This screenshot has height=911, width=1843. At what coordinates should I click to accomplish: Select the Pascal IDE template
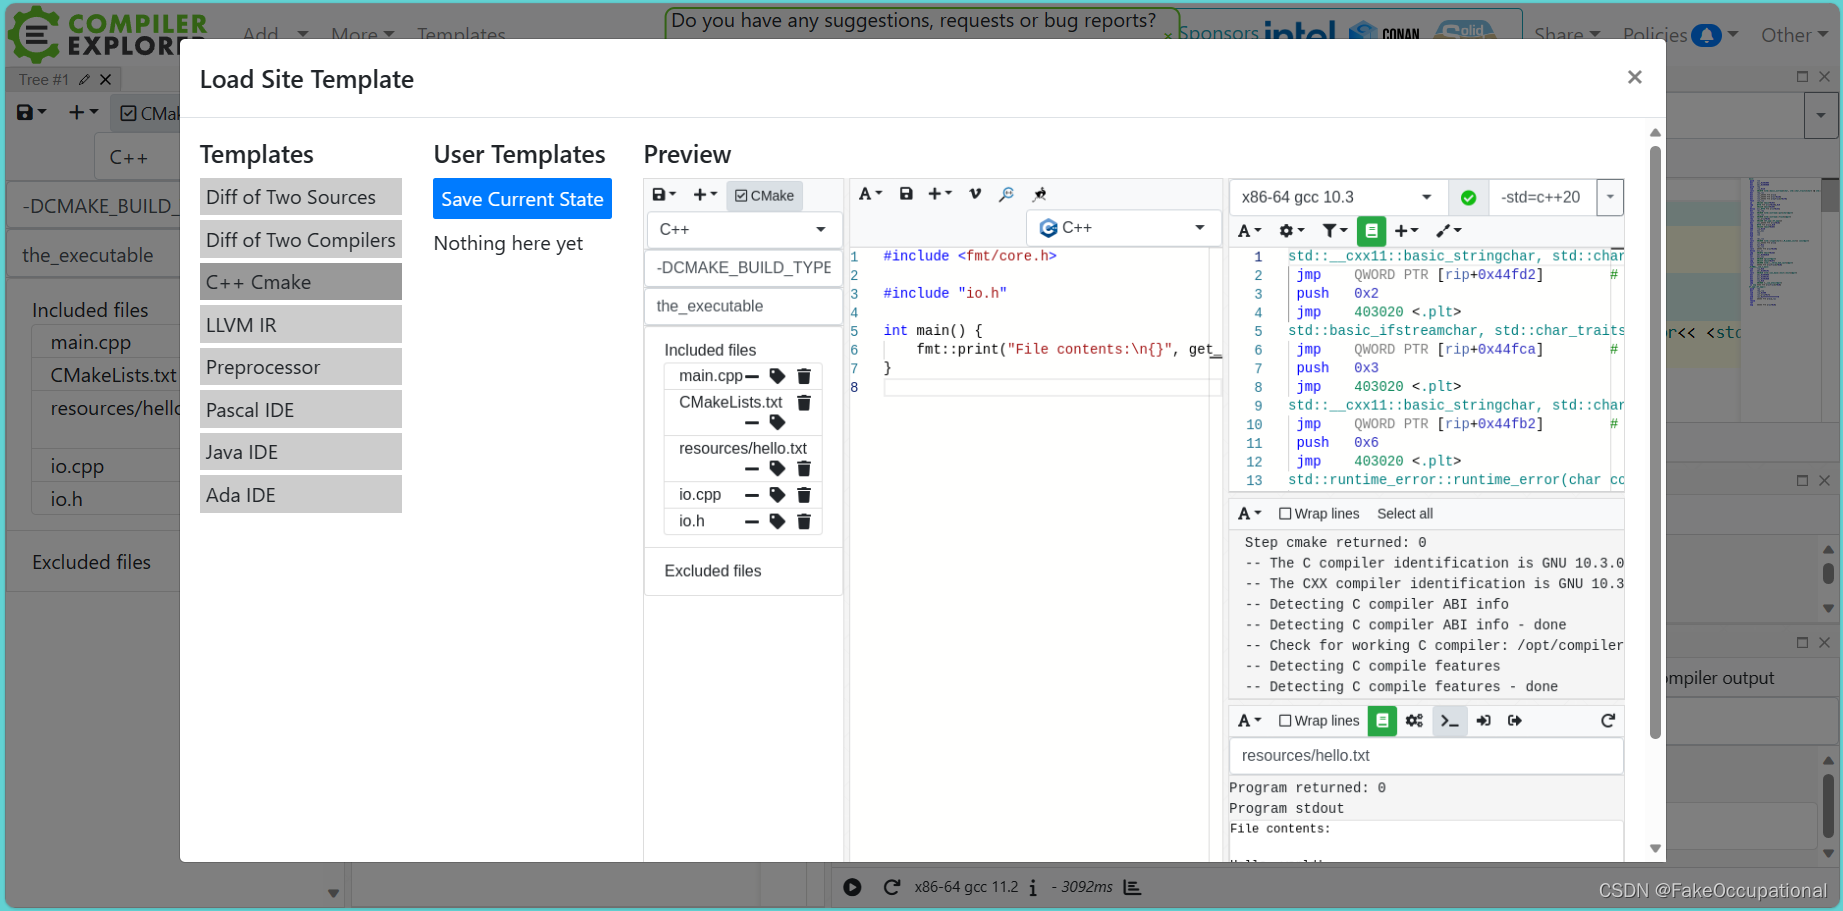(x=300, y=410)
